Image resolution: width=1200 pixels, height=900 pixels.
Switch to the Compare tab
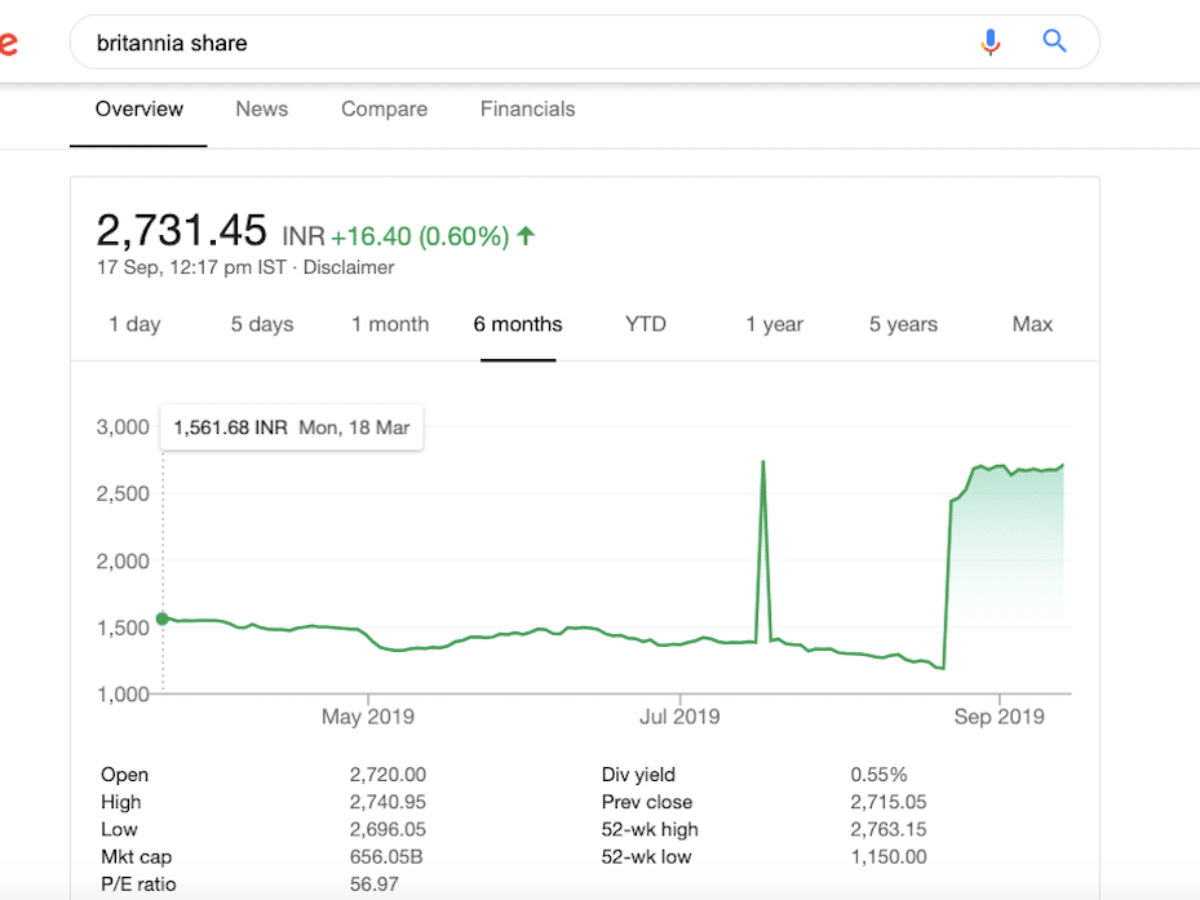(x=384, y=109)
